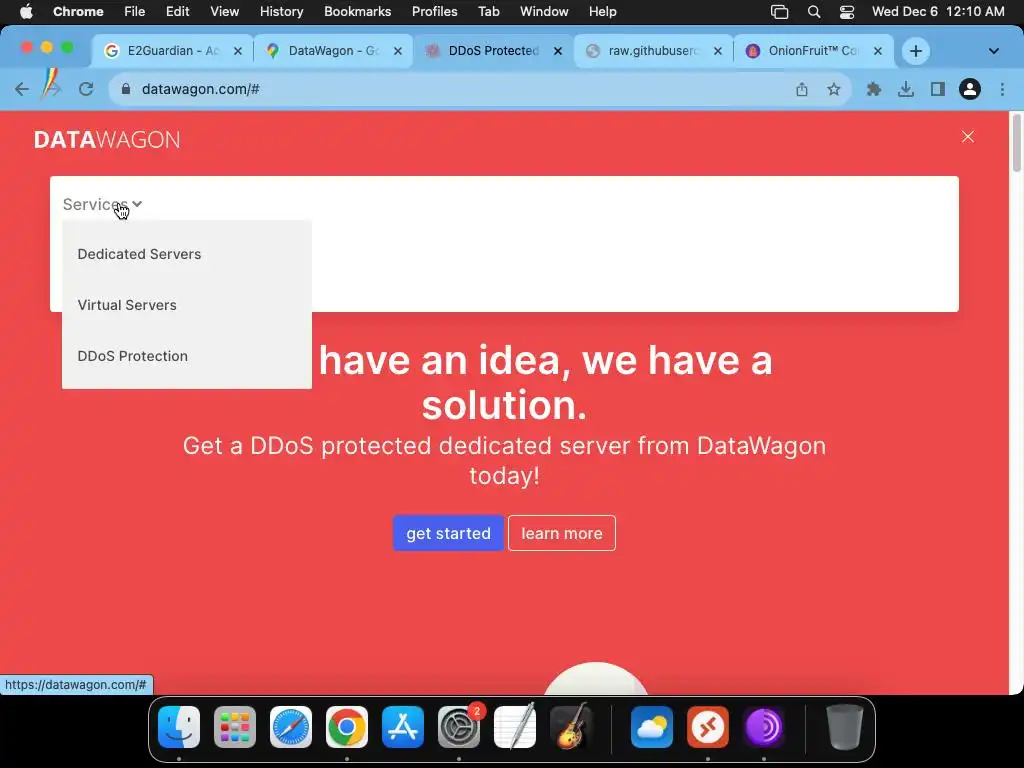Open TextEdit from the Dock
Viewport: 1024px width, 768px height.
coord(515,727)
